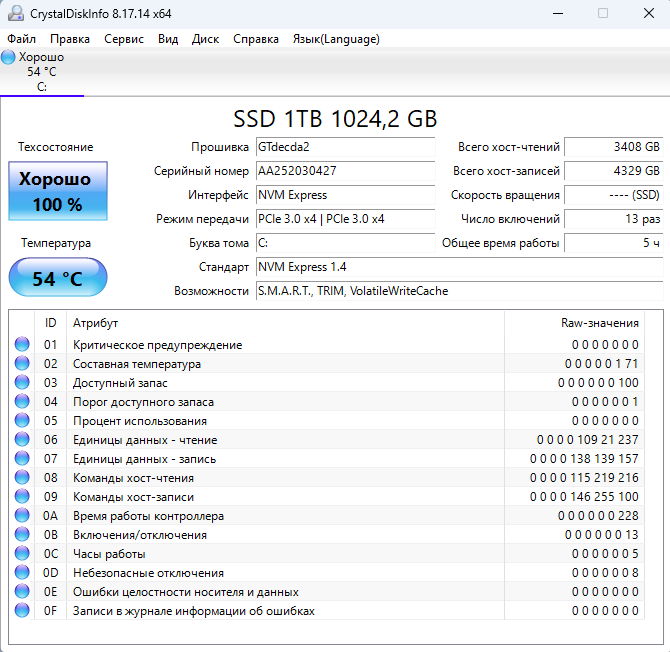Click the firmware field GTdecda2
The width and height of the screenshot is (670, 652).
point(344,147)
